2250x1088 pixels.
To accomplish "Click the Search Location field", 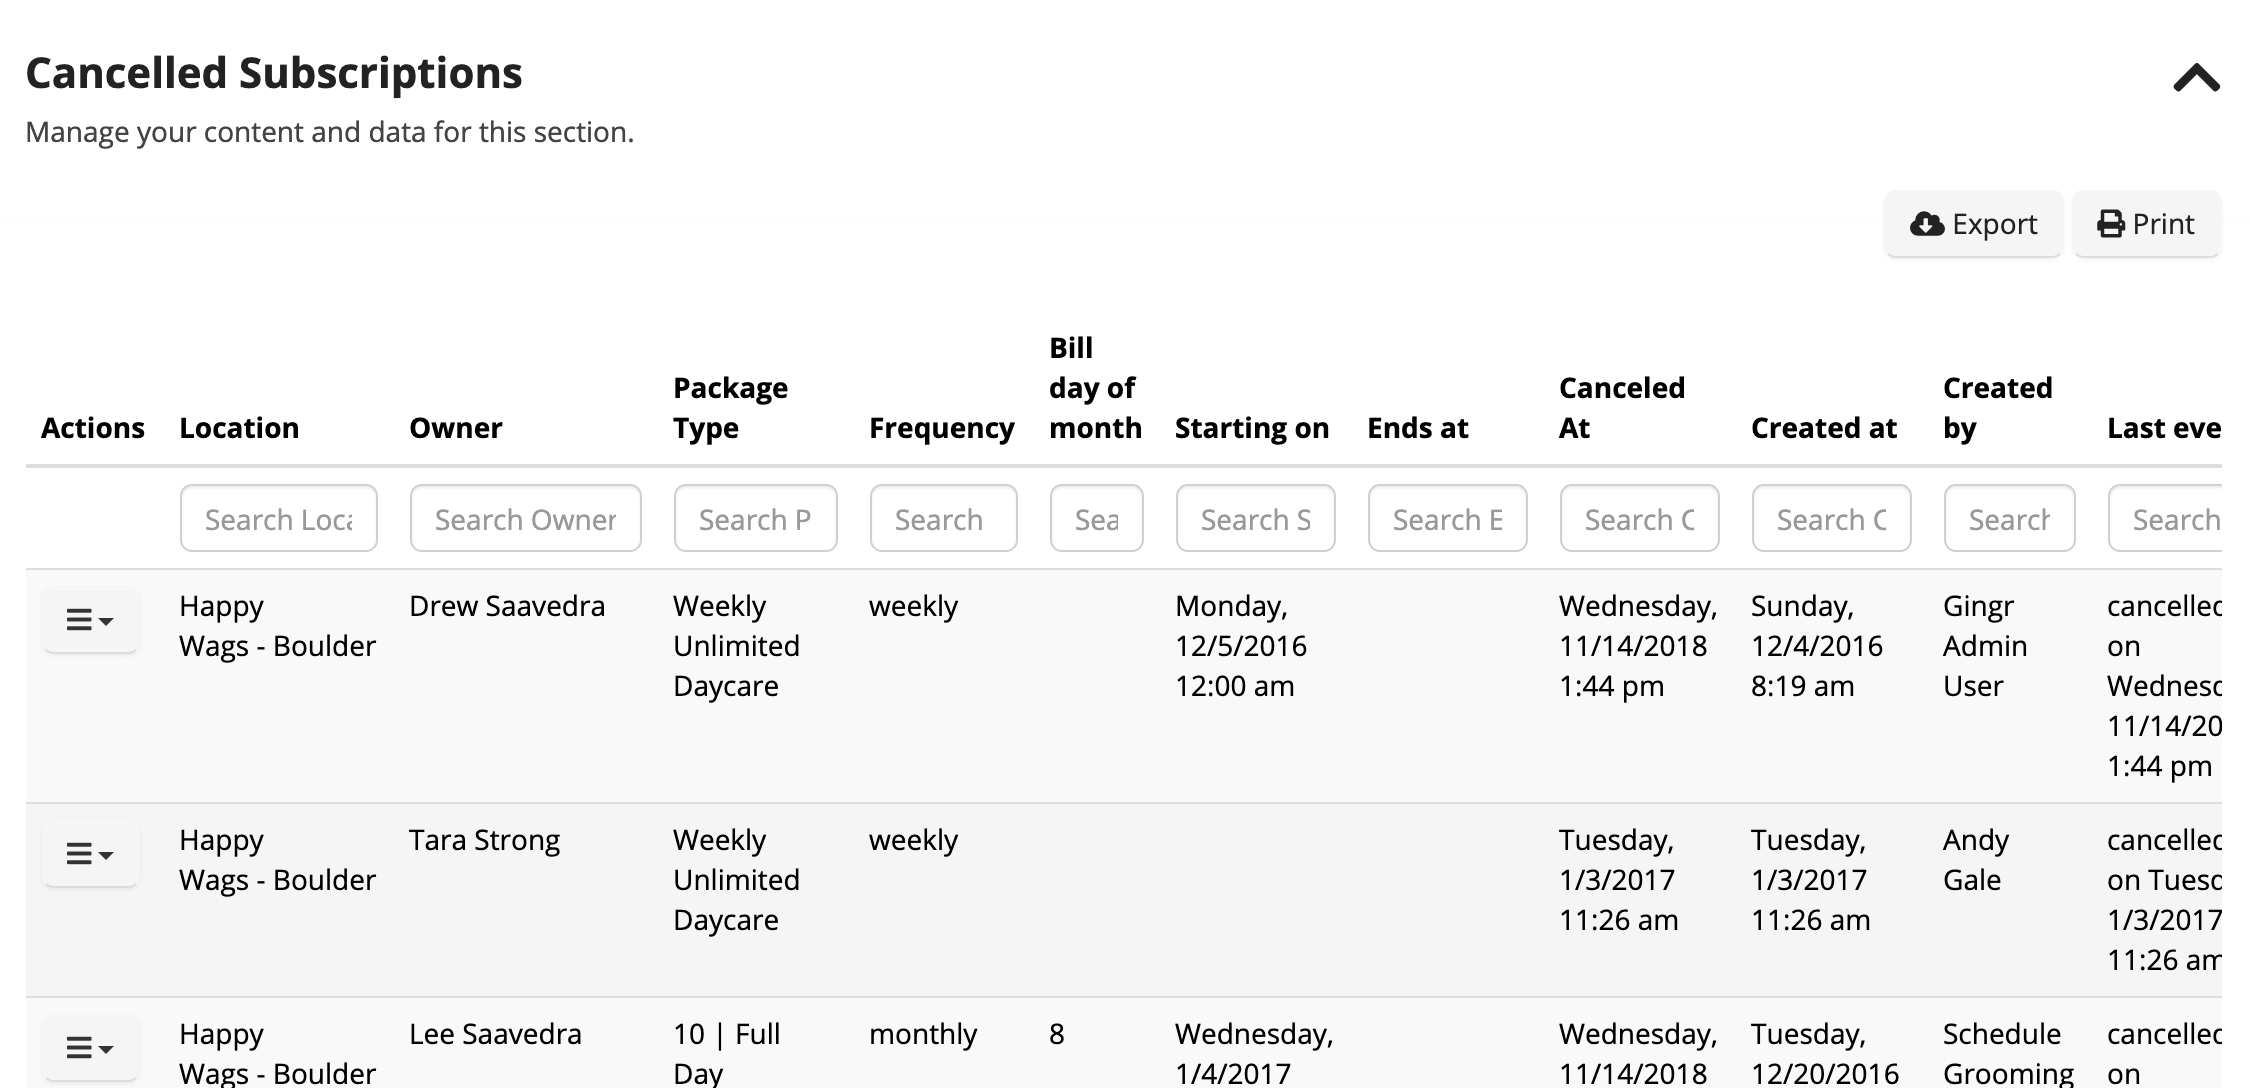I will (279, 518).
